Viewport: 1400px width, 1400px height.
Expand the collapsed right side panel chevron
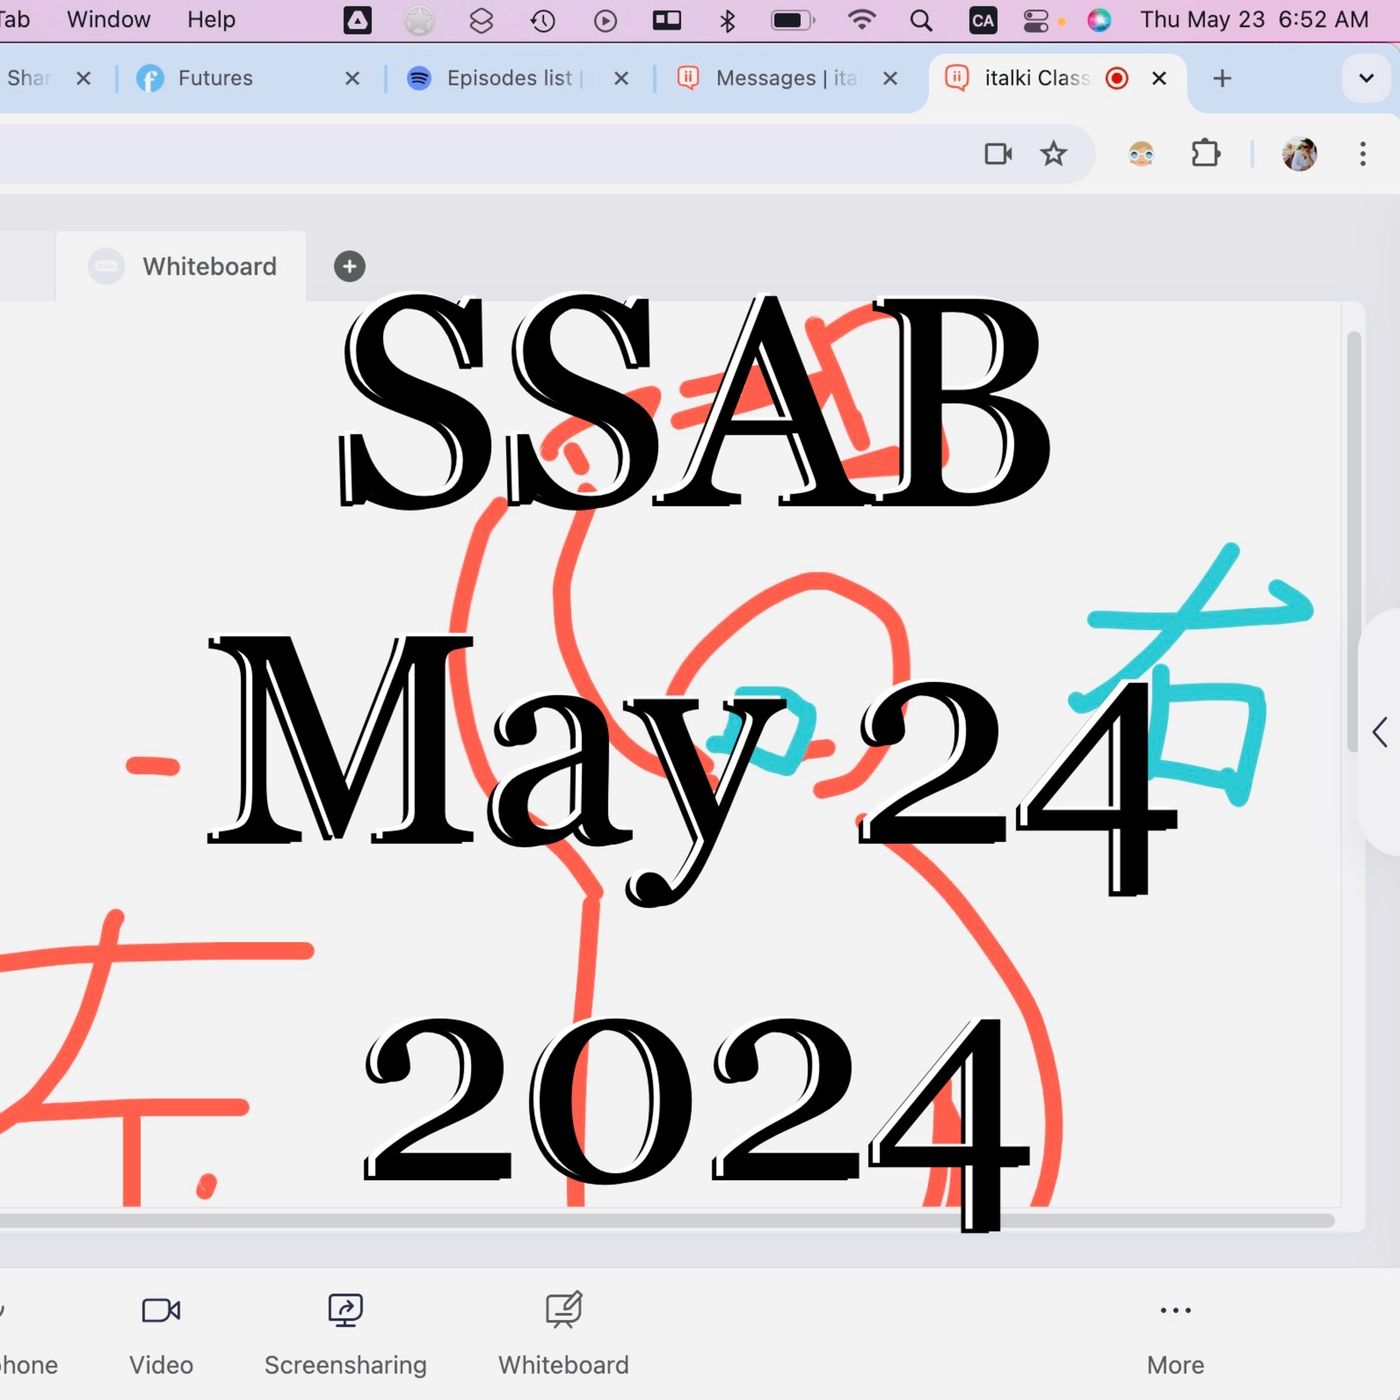(x=1380, y=732)
